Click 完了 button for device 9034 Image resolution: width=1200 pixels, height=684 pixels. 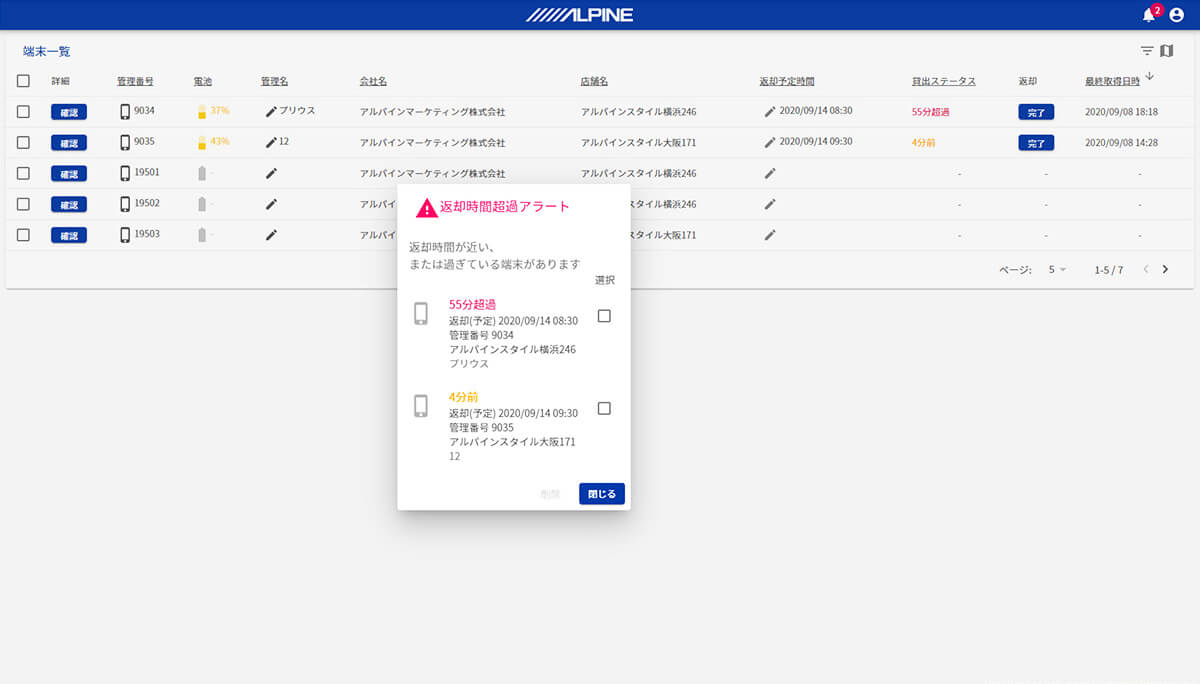[x=1036, y=113]
